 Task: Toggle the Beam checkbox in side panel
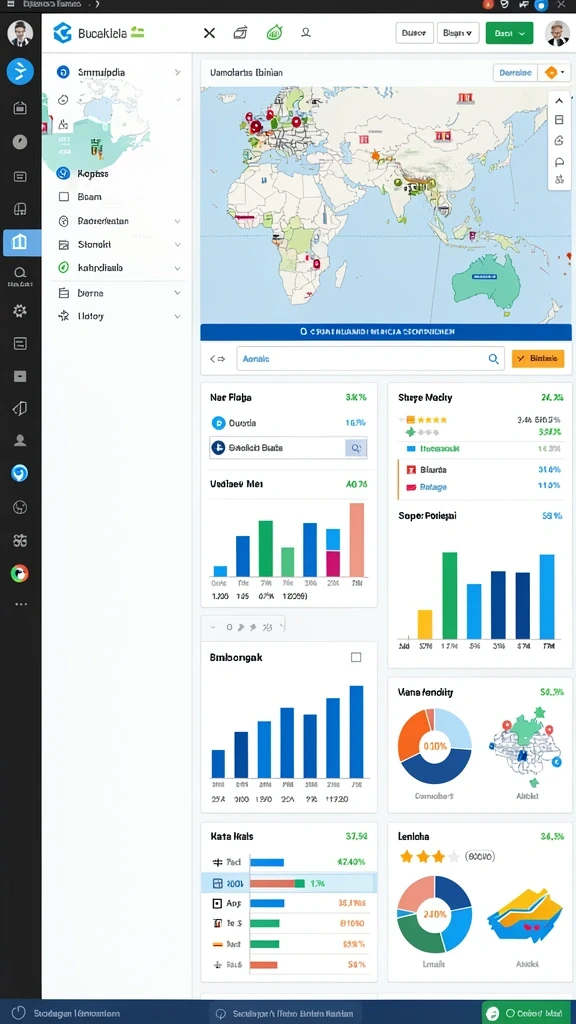pyautogui.click(x=63, y=197)
